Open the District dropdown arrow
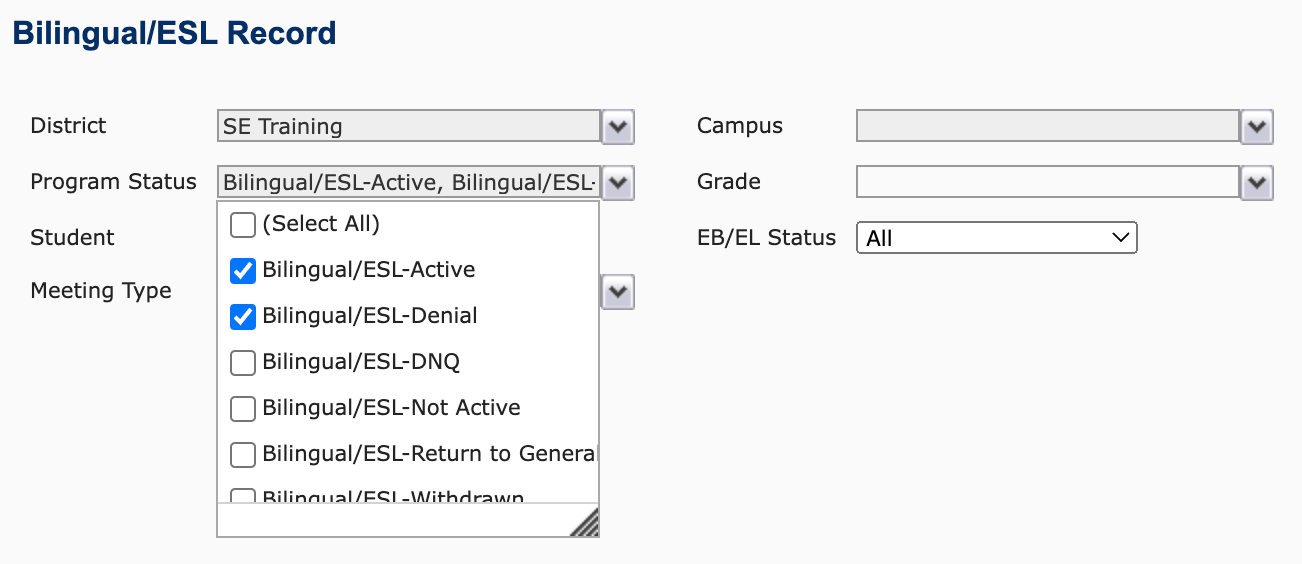 [x=618, y=127]
